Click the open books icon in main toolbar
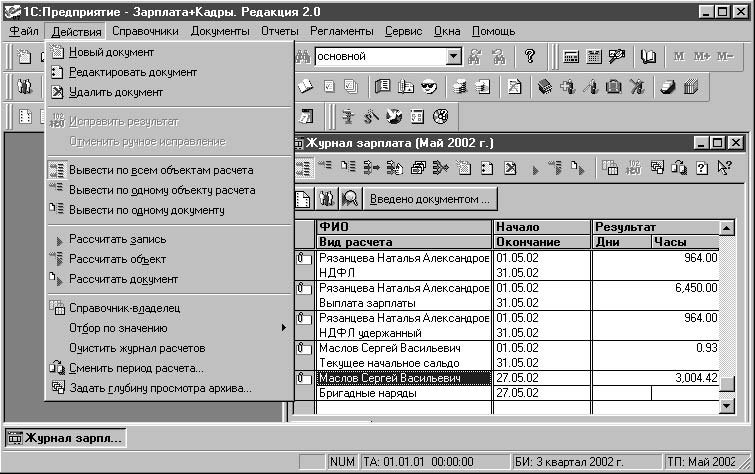755x474 pixels. (x=648, y=57)
